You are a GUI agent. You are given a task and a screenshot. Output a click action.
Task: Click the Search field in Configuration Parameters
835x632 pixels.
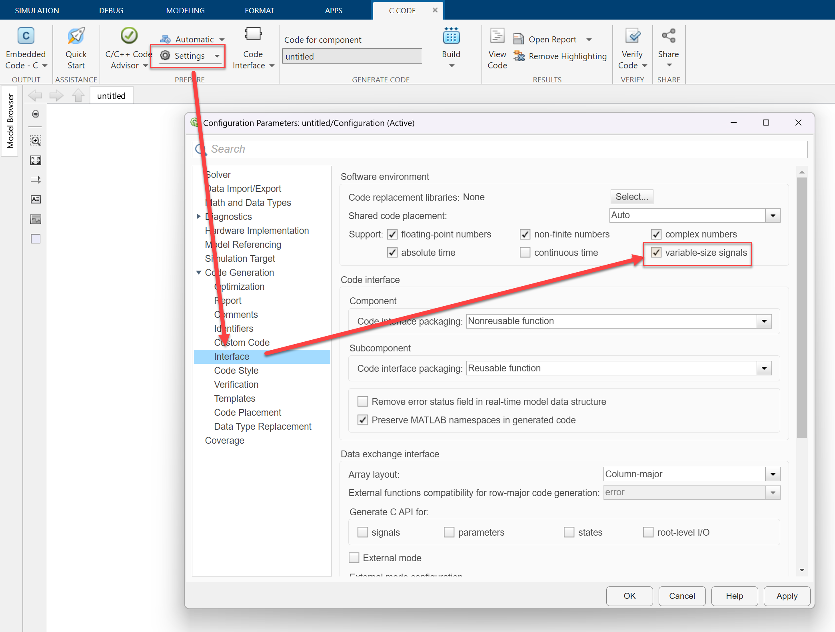tap(450, 147)
